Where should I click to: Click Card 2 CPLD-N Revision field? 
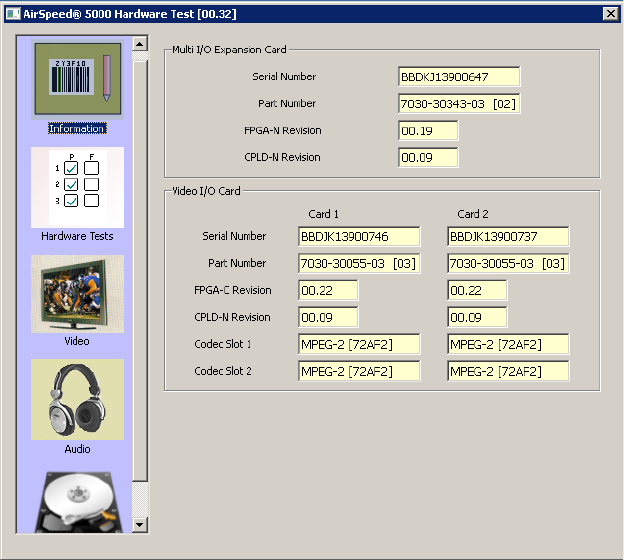477,317
